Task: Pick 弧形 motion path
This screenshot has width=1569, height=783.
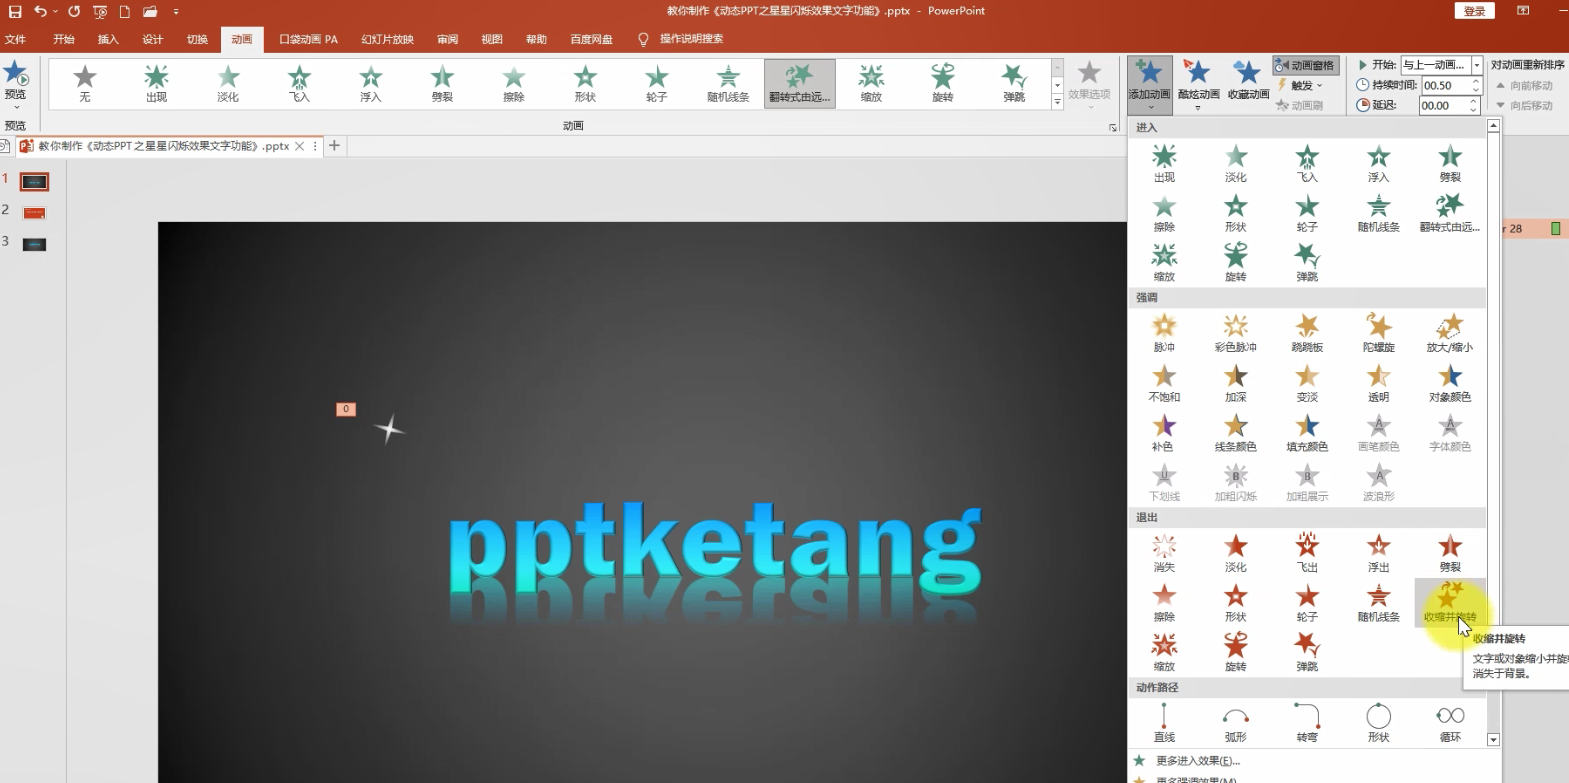Action: (x=1236, y=722)
